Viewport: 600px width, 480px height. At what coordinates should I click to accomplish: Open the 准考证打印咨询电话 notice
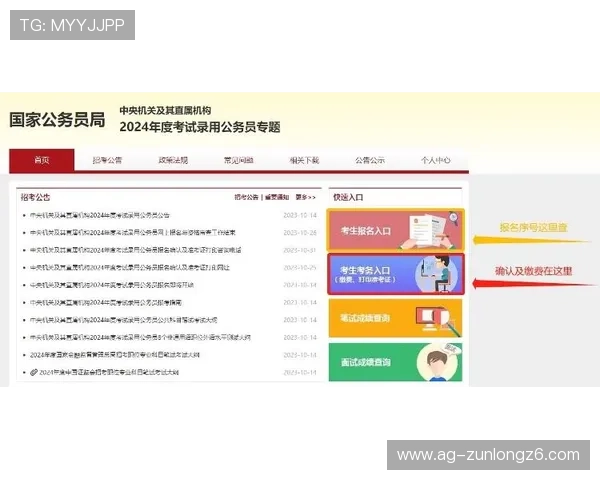click(x=135, y=250)
